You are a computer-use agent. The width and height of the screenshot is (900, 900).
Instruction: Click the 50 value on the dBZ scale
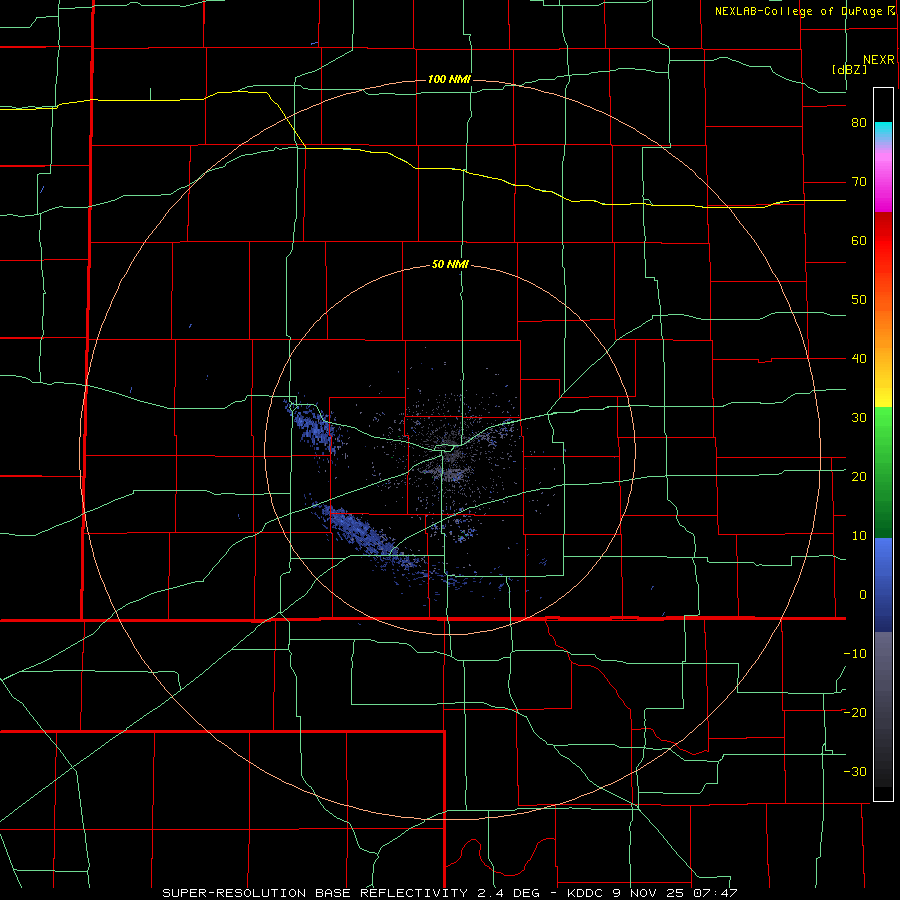coord(859,300)
